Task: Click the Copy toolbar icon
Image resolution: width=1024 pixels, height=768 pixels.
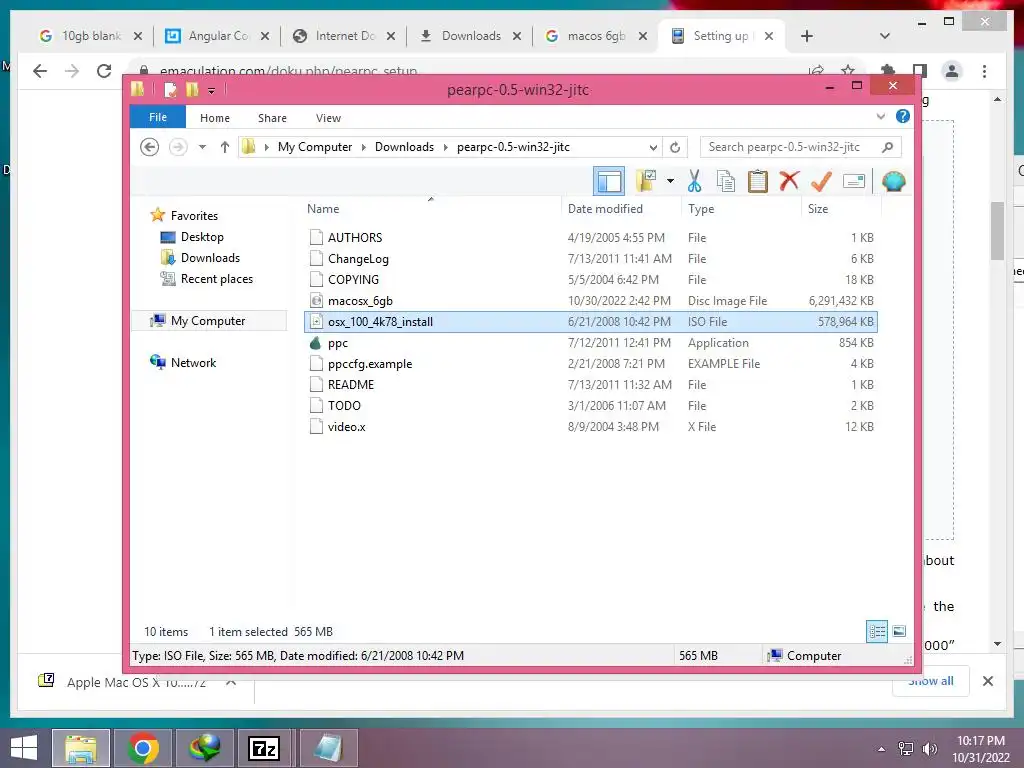Action: pyautogui.click(x=726, y=181)
